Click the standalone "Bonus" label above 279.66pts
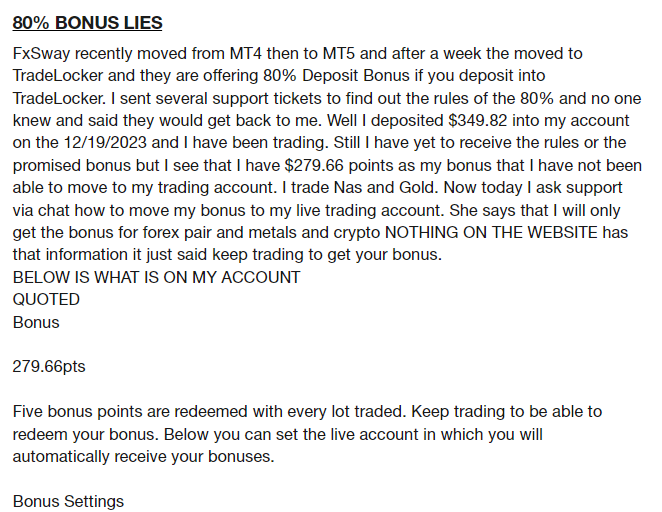 [x=36, y=323]
